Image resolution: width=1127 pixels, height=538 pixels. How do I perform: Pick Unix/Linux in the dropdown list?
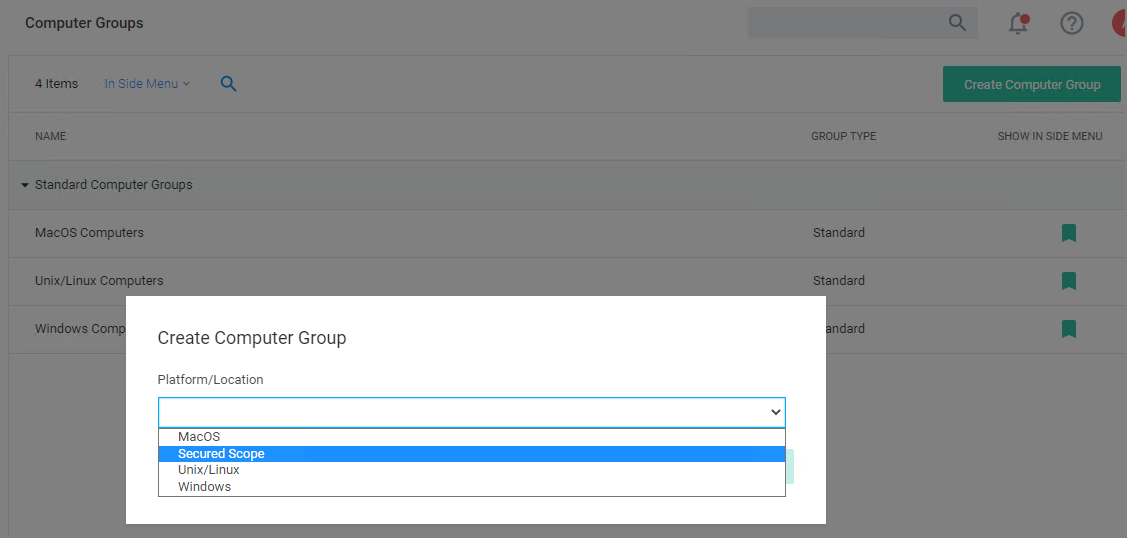click(x=208, y=470)
